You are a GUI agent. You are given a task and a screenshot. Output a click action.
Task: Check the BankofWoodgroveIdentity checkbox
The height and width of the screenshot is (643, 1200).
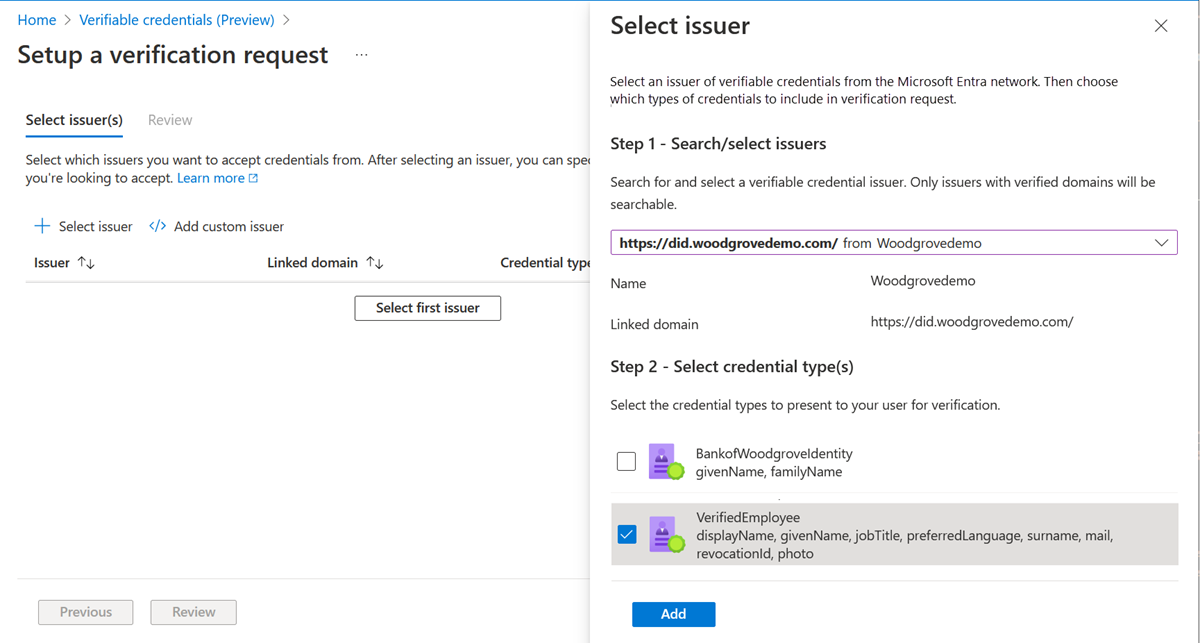click(x=627, y=461)
